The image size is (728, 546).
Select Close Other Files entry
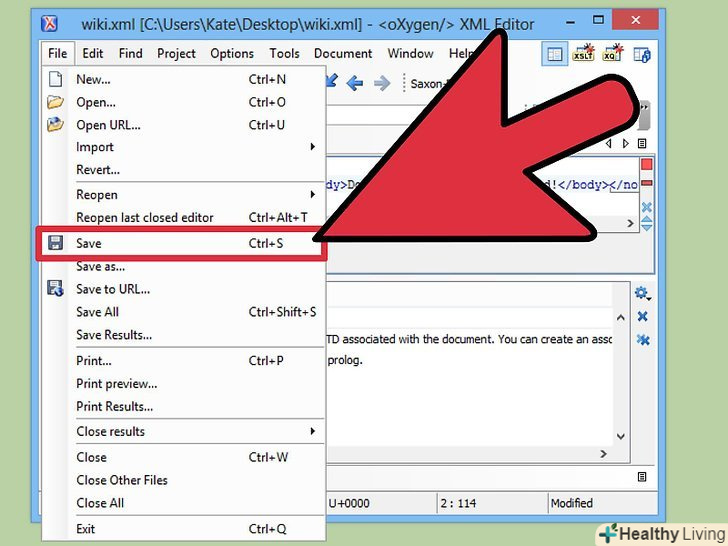point(183,480)
